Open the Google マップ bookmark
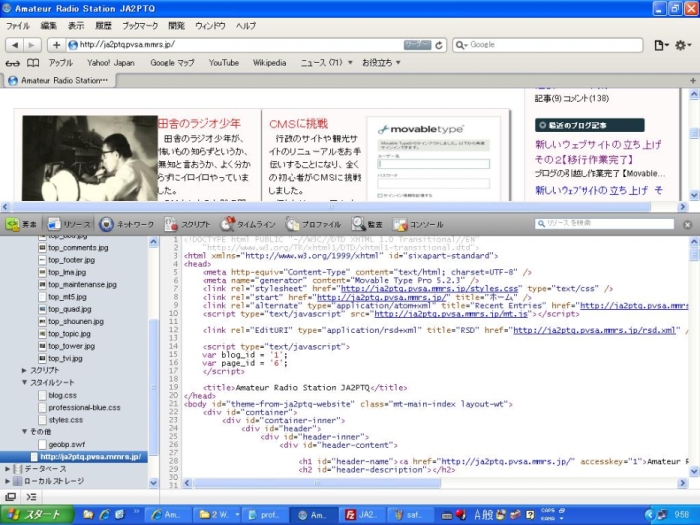 [x=172, y=63]
